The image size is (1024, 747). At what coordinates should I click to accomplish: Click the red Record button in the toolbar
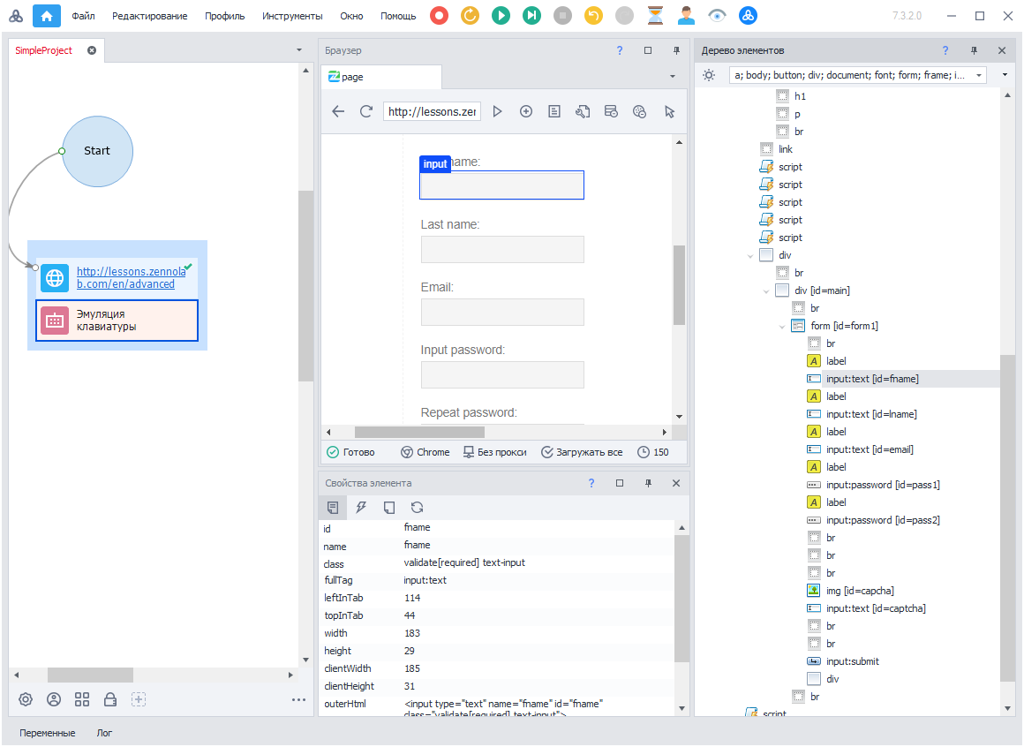pyautogui.click(x=439, y=16)
